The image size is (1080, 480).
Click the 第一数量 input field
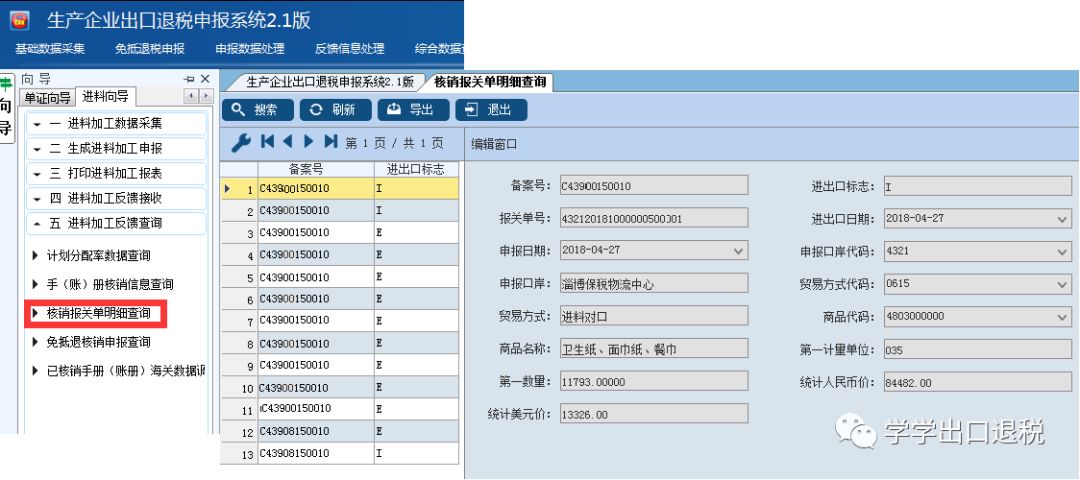tap(654, 382)
